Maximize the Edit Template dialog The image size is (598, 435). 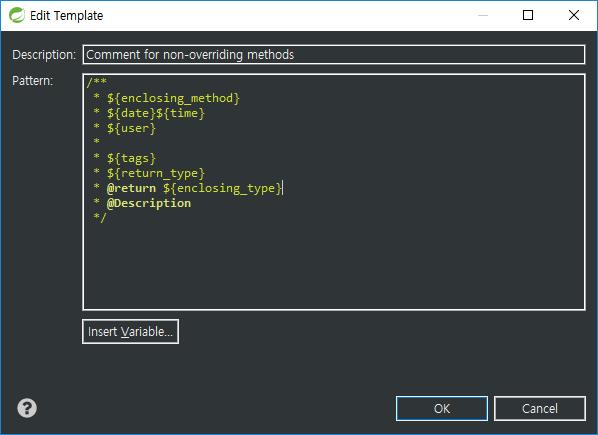coord(528,15)
